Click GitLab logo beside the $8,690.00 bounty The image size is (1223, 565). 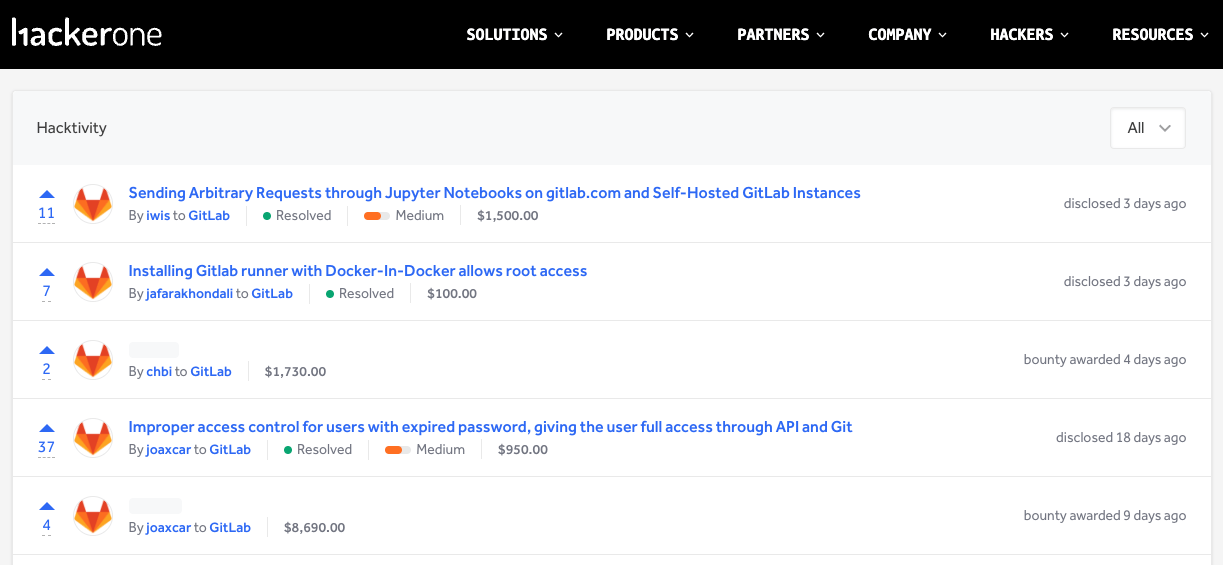pyautogui.click(x=93, y=516)
